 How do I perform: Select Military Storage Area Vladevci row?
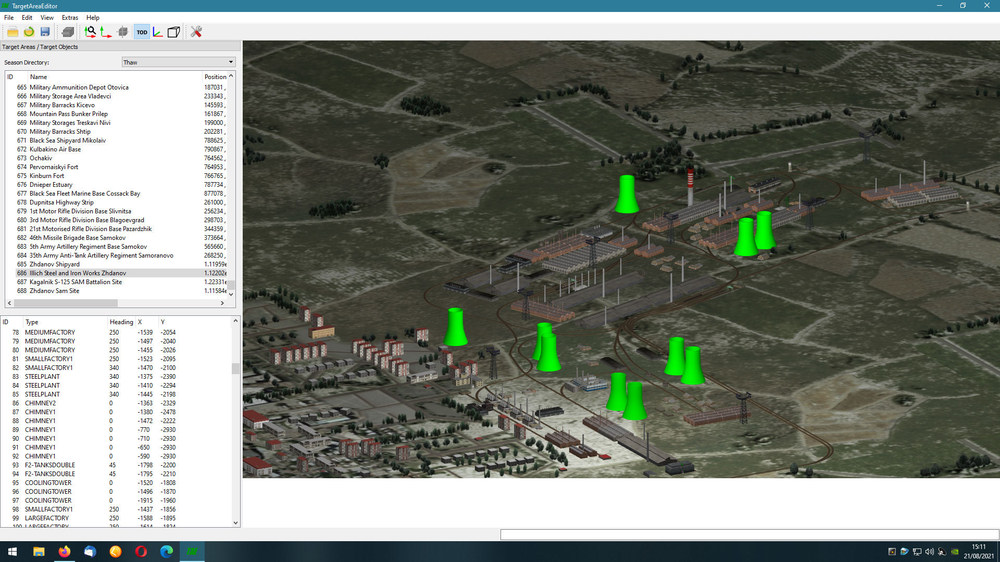(x=120, y=96)
